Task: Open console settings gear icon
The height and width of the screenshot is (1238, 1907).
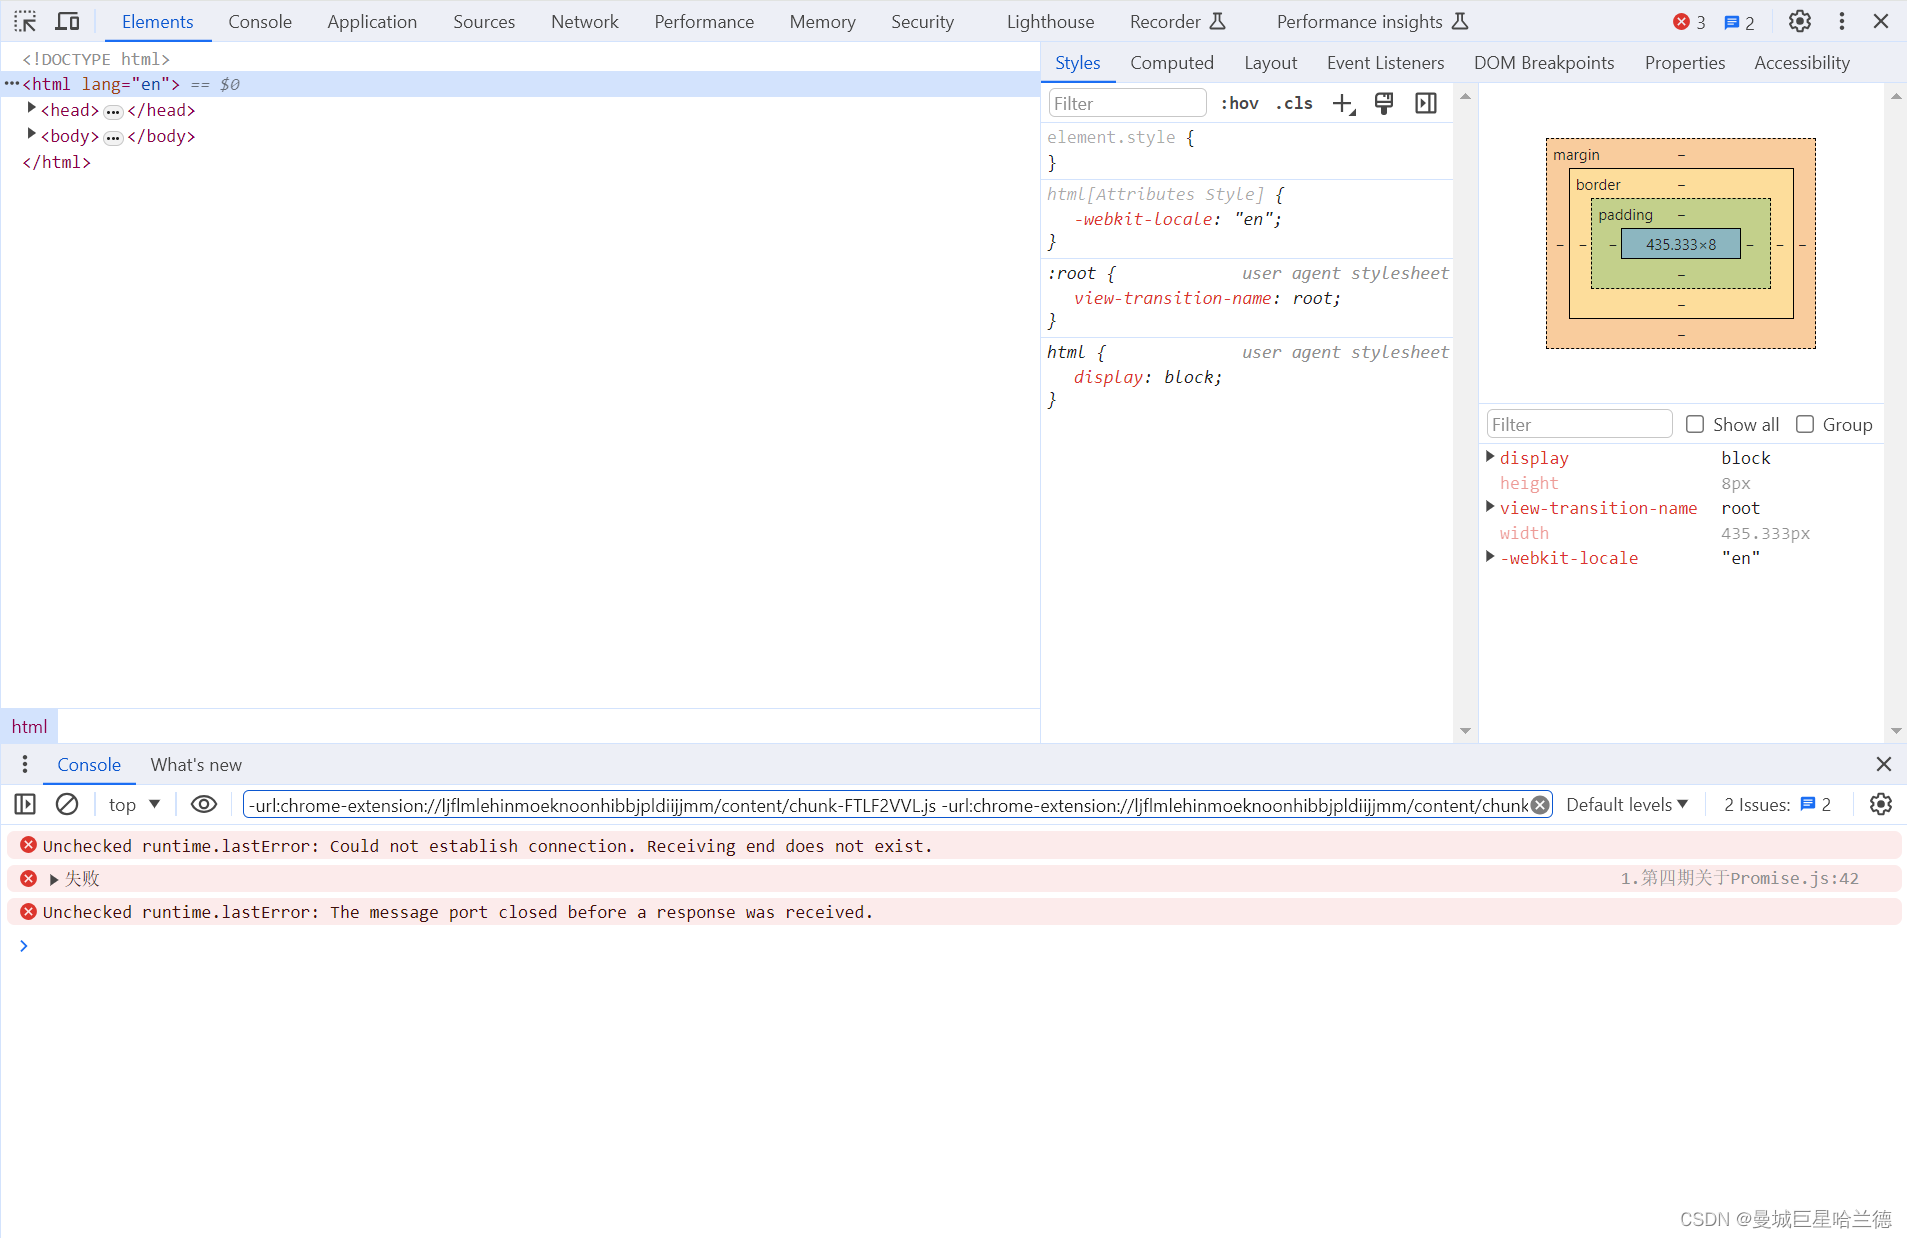Action: [x=1881, y=804]
